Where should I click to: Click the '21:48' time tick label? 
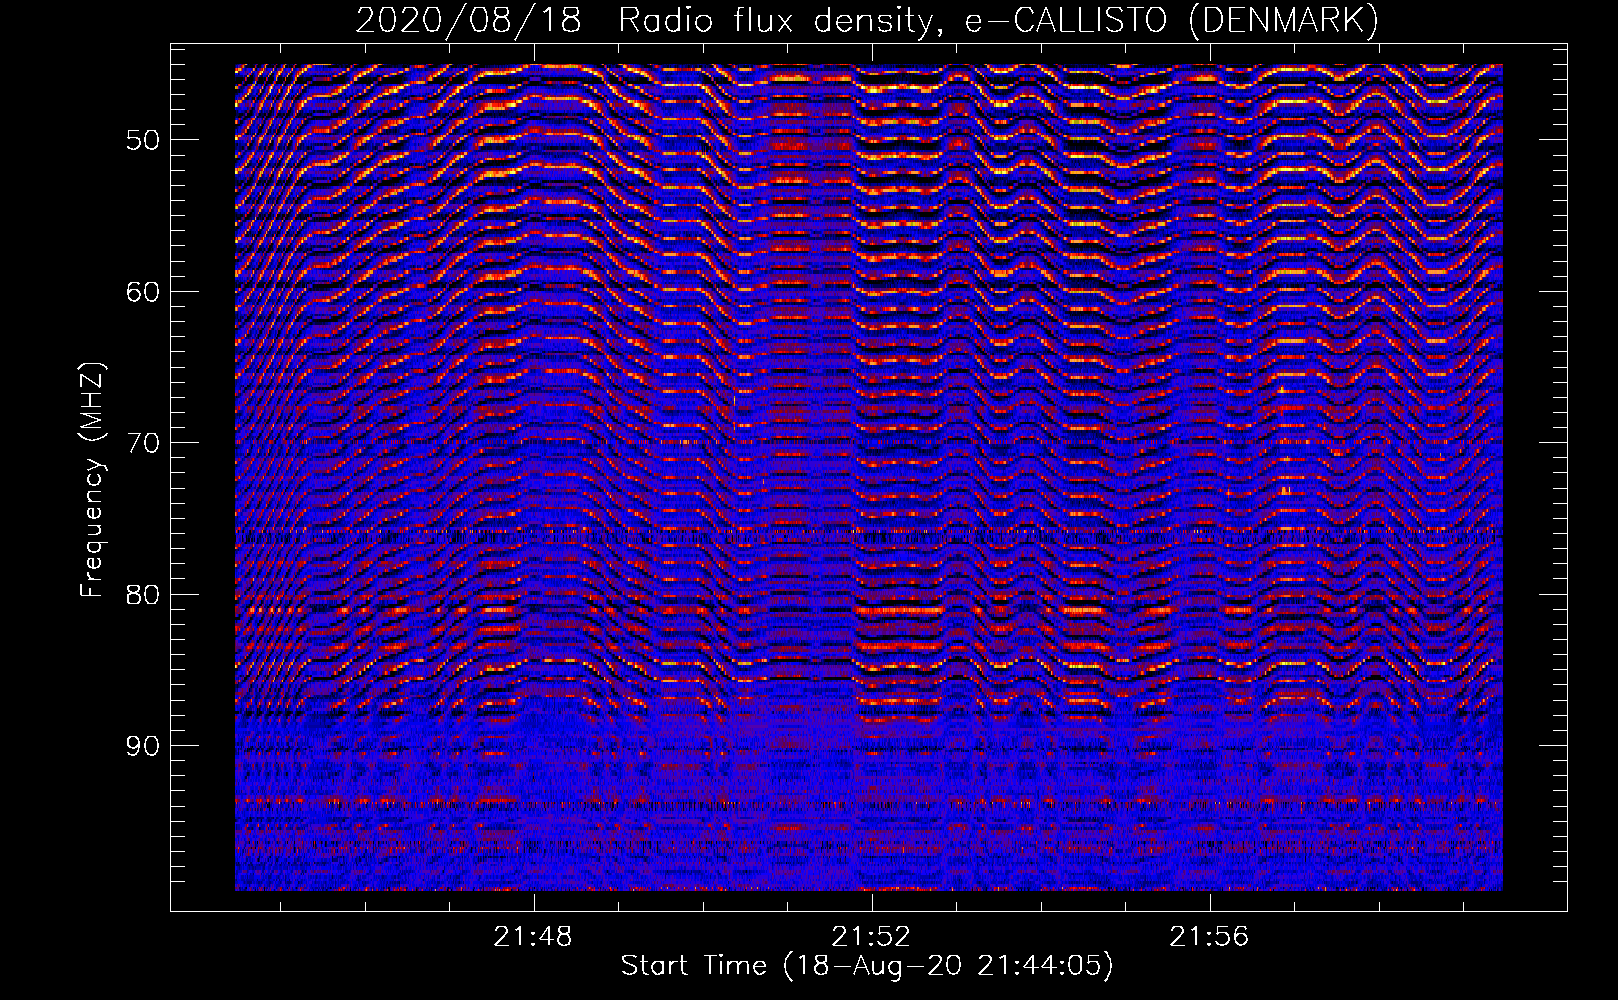(533, 937)
